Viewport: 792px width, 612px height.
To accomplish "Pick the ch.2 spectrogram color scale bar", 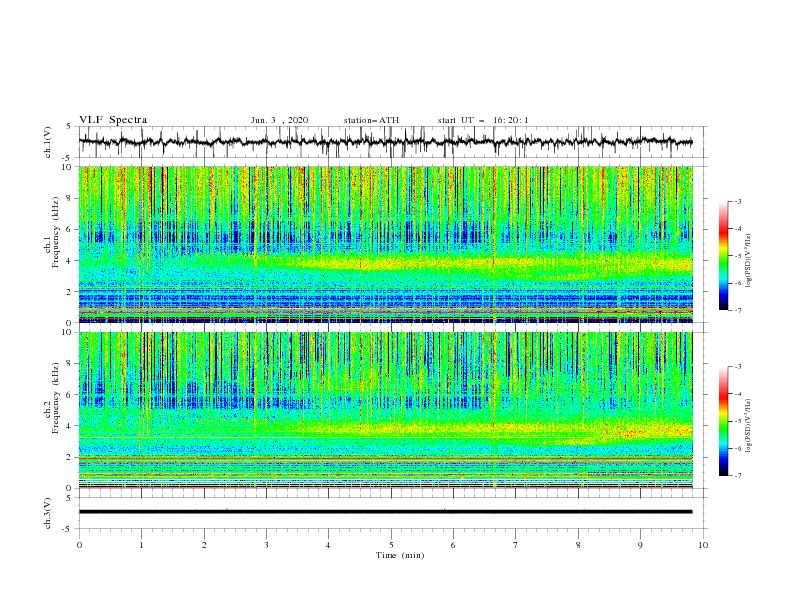I will pos(723,421).
